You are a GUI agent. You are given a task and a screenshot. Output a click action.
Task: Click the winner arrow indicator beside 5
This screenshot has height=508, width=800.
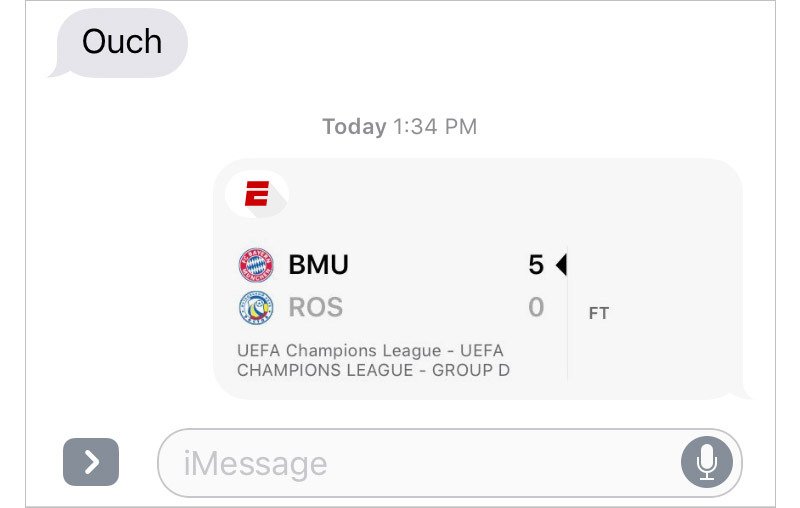561,265
